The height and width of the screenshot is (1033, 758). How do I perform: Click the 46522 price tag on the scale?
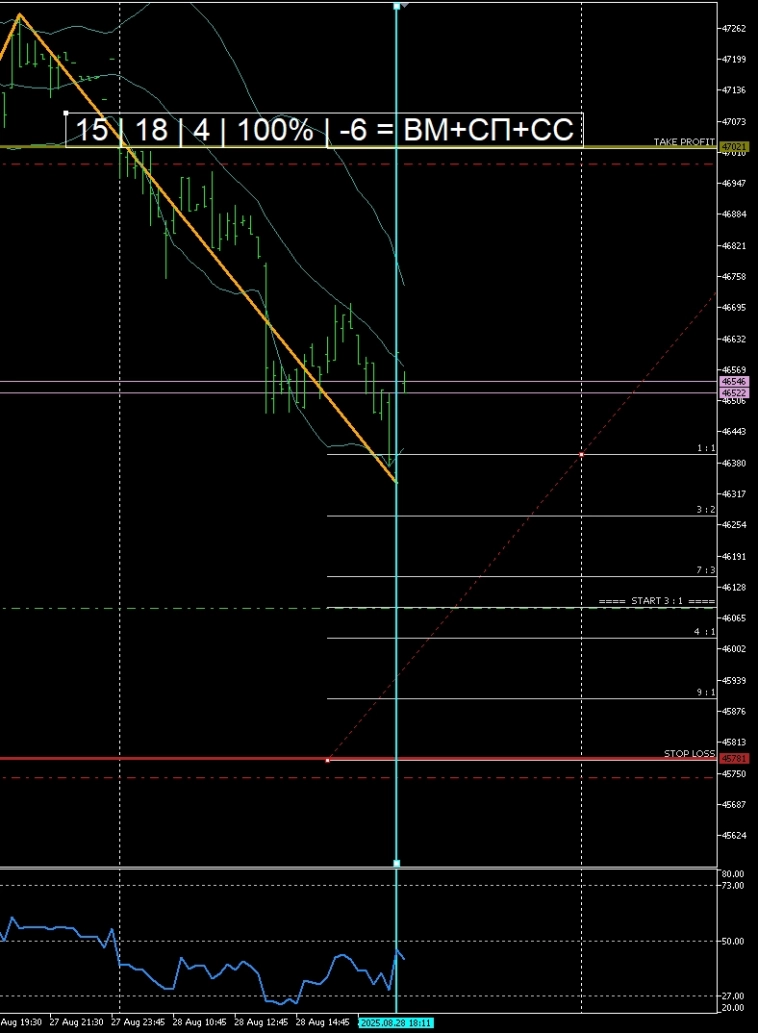point(734,393)
